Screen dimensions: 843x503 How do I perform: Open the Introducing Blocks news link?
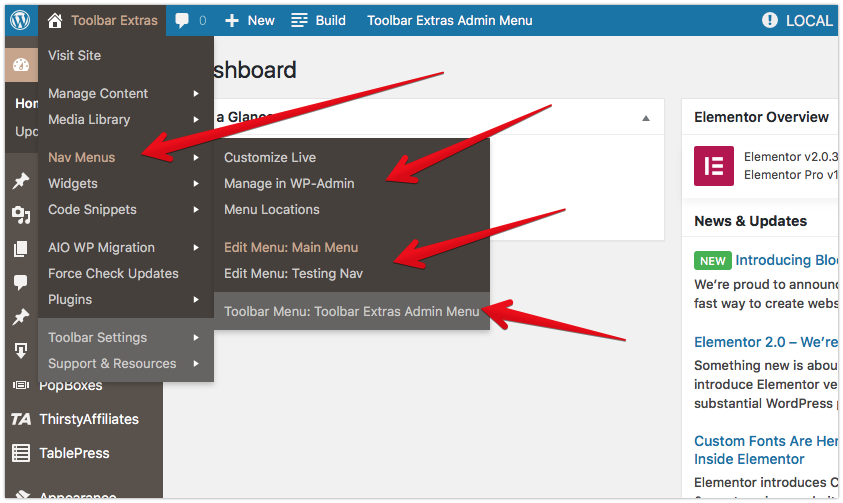click(x=786, y=260)
